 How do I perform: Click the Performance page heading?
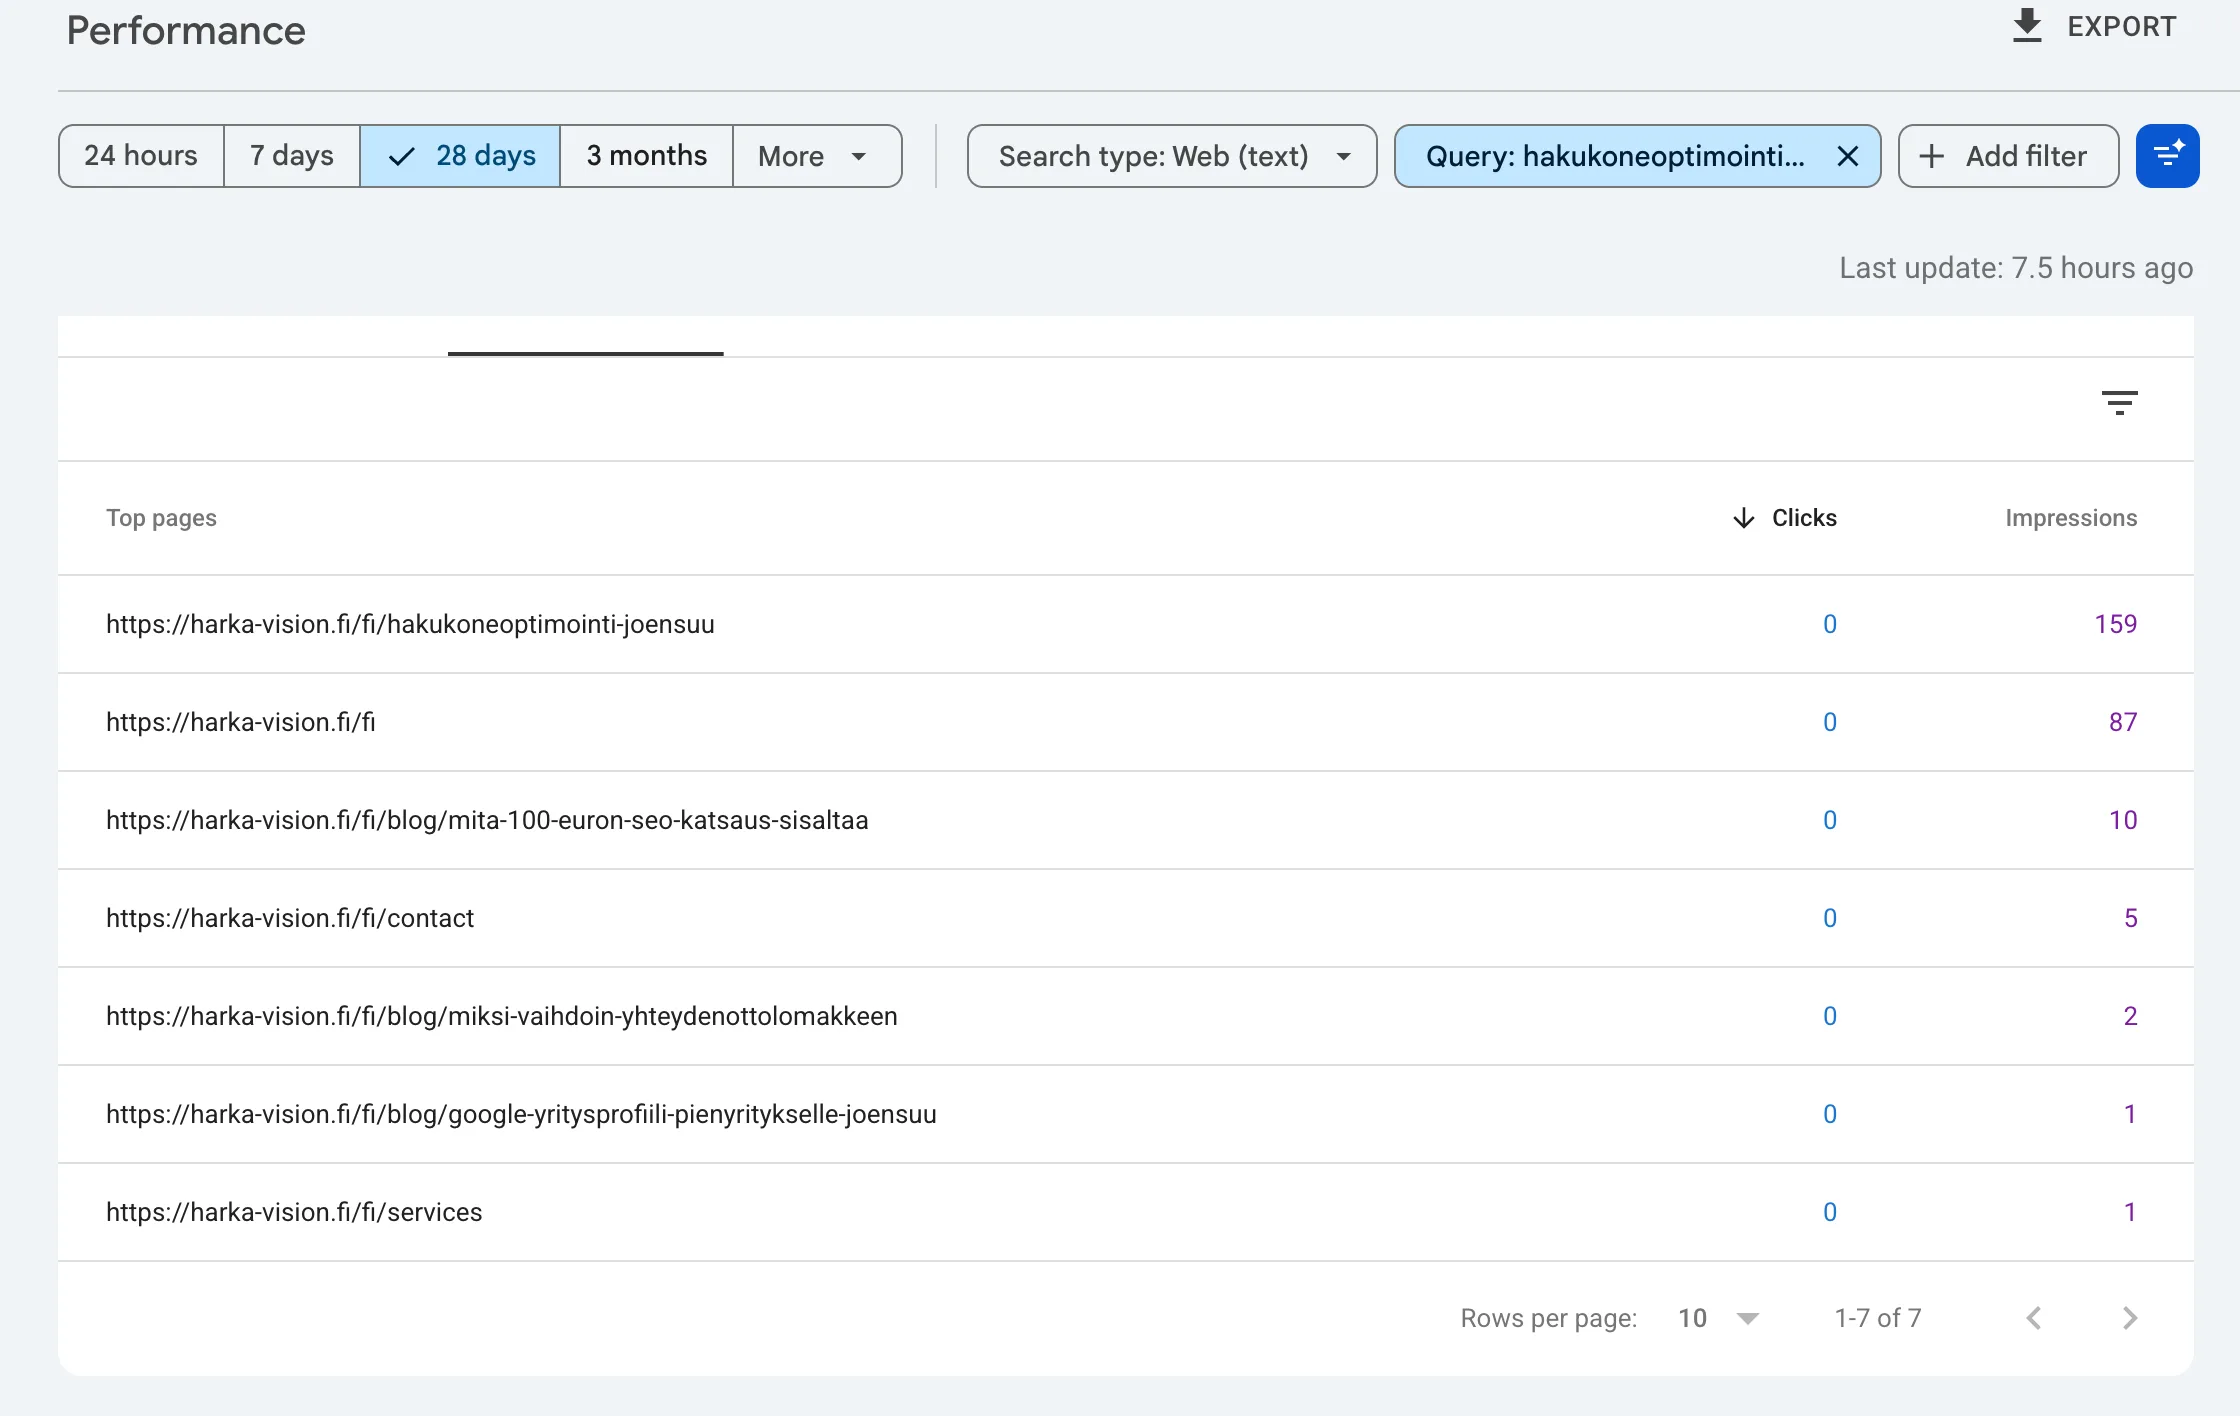186,31
